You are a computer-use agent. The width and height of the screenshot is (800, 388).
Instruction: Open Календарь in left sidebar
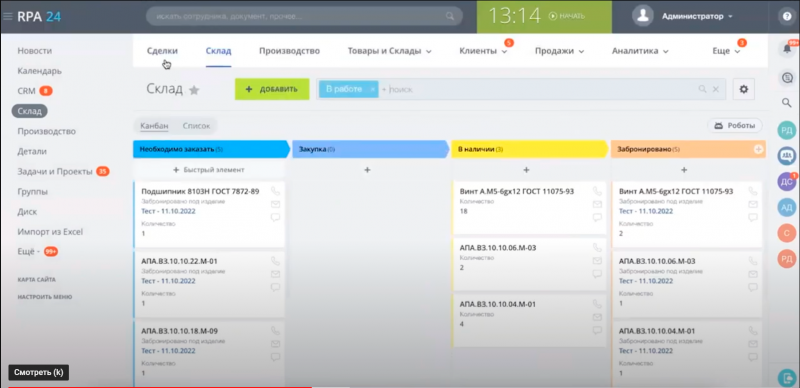(40, 71)
